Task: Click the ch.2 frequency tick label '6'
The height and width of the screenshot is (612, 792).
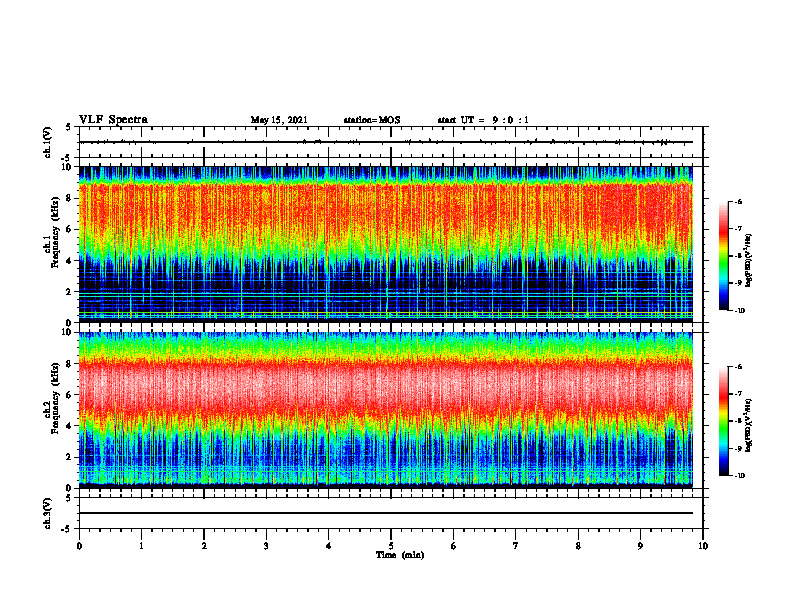Action: (x=70, y=394)
